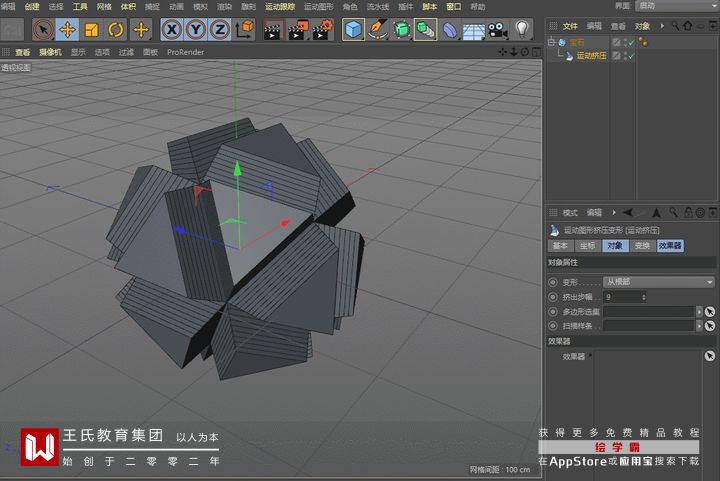
Task: Click Attribute Manager up arrow
Action: click(657, 213)
